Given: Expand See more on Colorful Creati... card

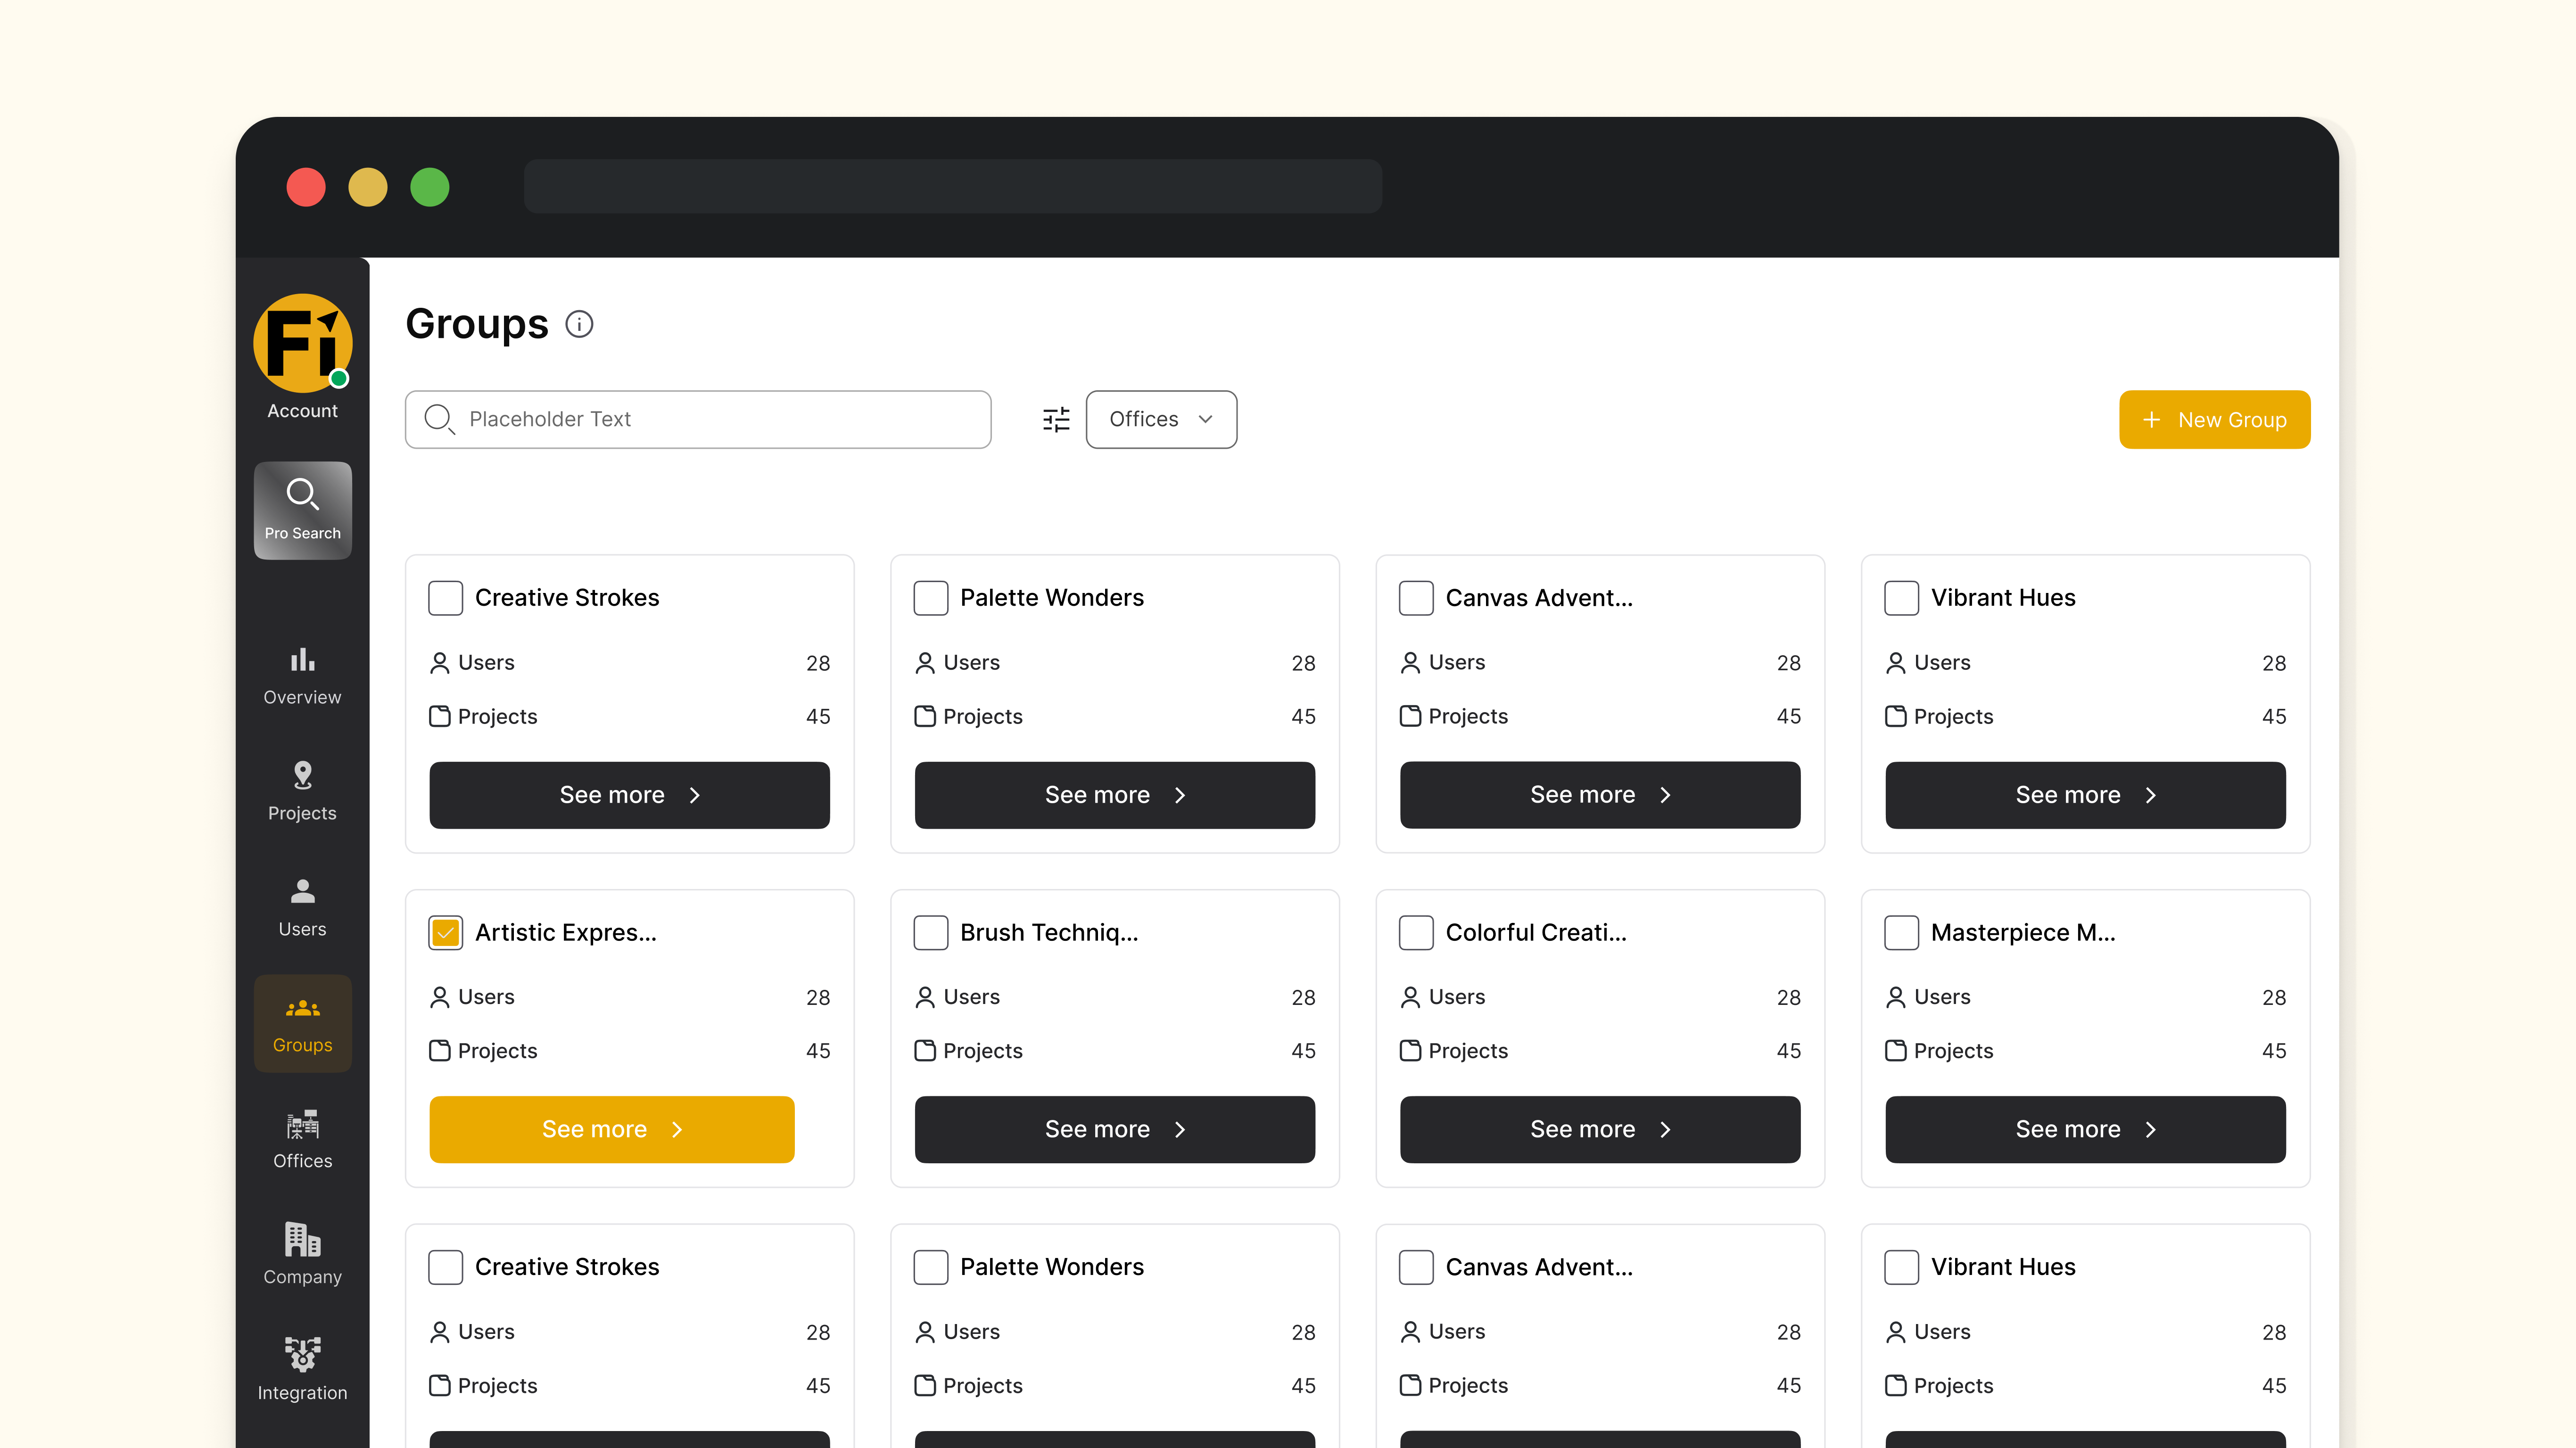Looking at the screenshot, I should click(x=1599, y=1129).
